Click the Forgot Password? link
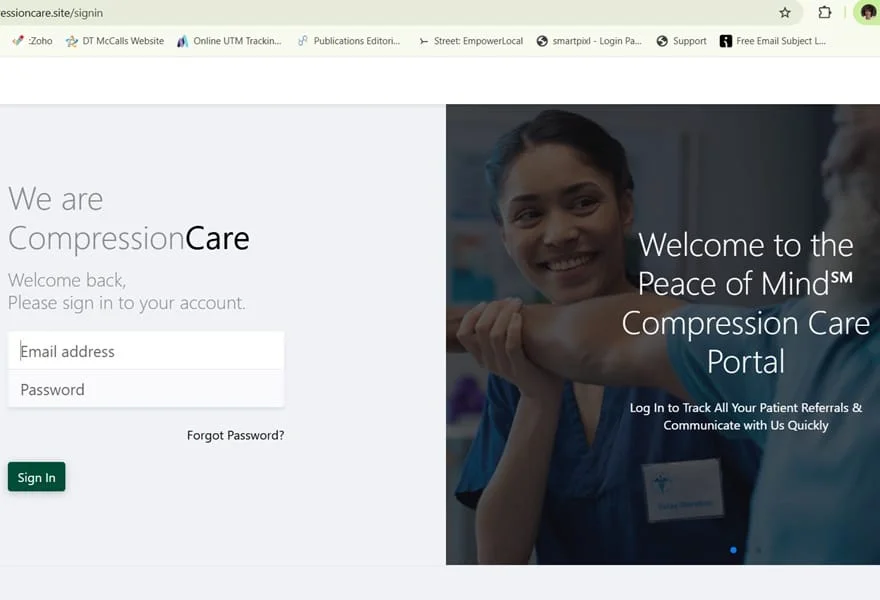Viewport: 880px width, 600px height. tap(236, 435)
